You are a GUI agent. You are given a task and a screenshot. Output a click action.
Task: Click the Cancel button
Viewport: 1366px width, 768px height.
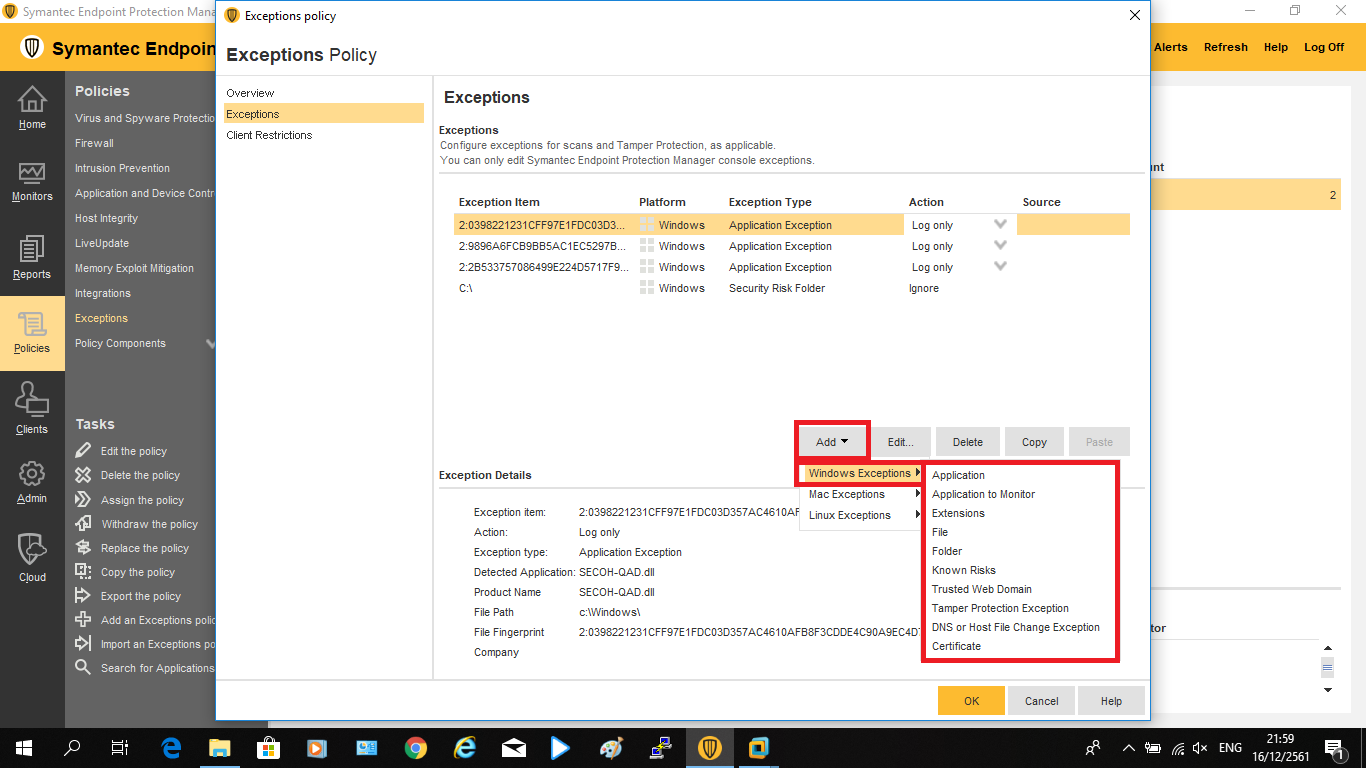pos(1041,701)
